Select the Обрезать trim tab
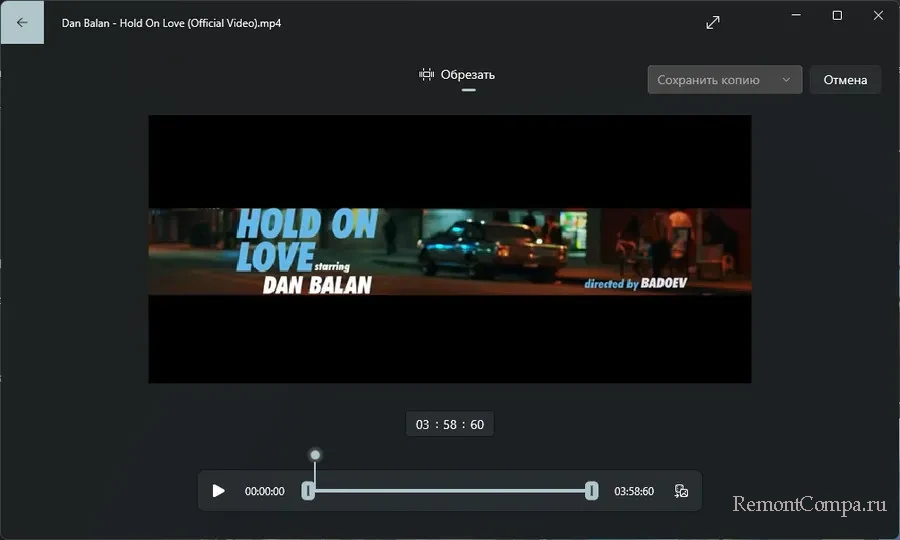900x540 pixels. [x=457, y=75]
